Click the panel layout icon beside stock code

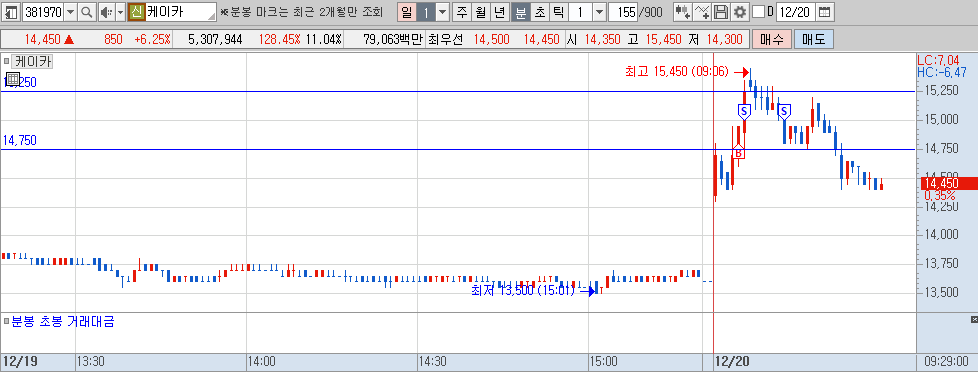click(x=11, y=12)
